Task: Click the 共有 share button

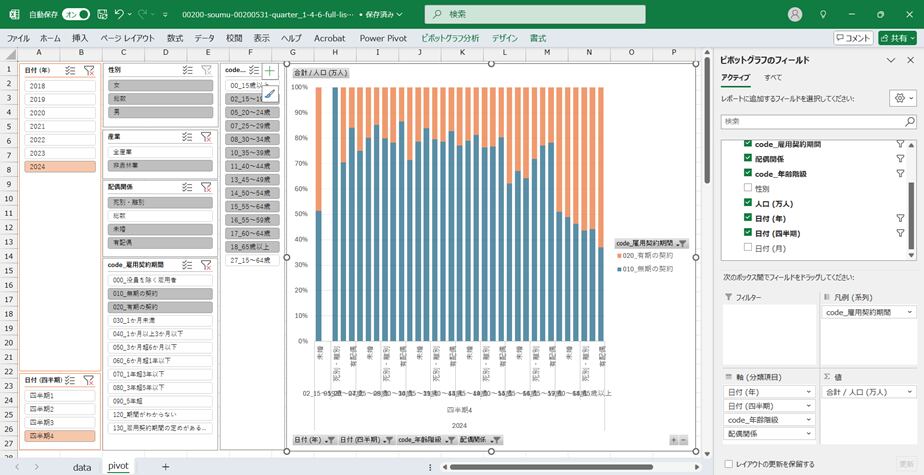Action: (897, 38)
